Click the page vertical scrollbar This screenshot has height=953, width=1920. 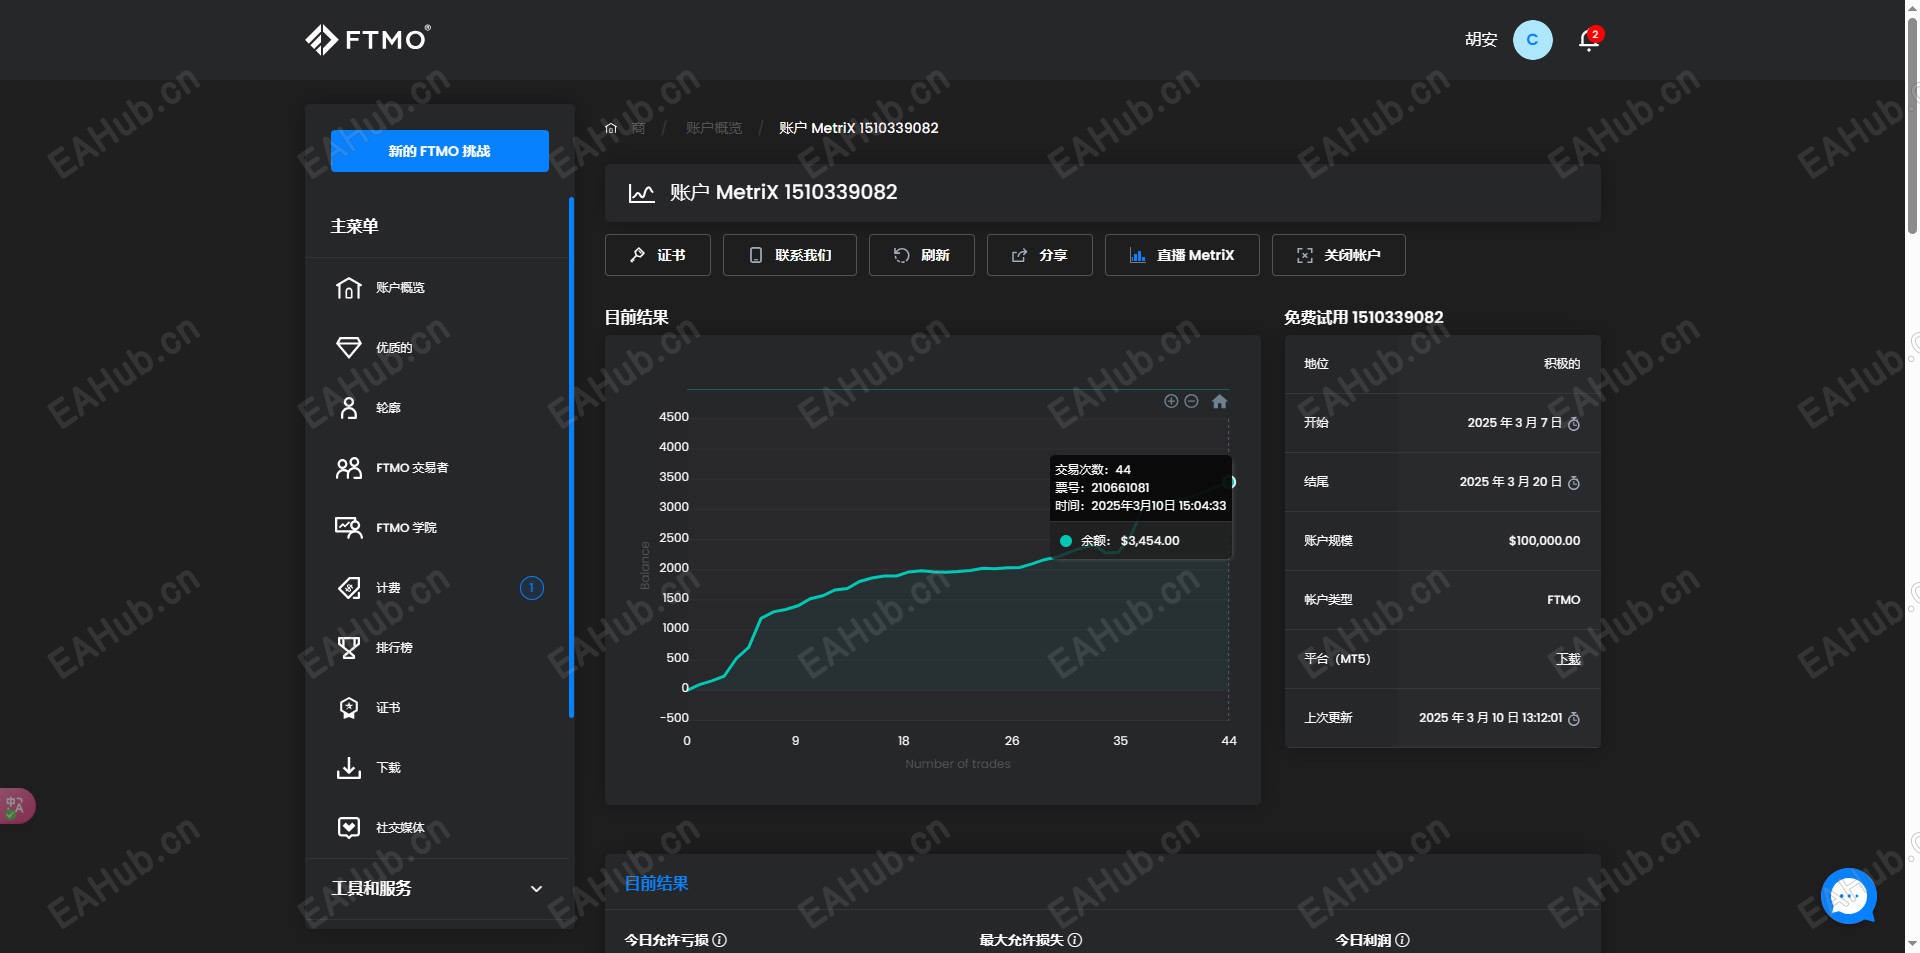pos(1912,124)
